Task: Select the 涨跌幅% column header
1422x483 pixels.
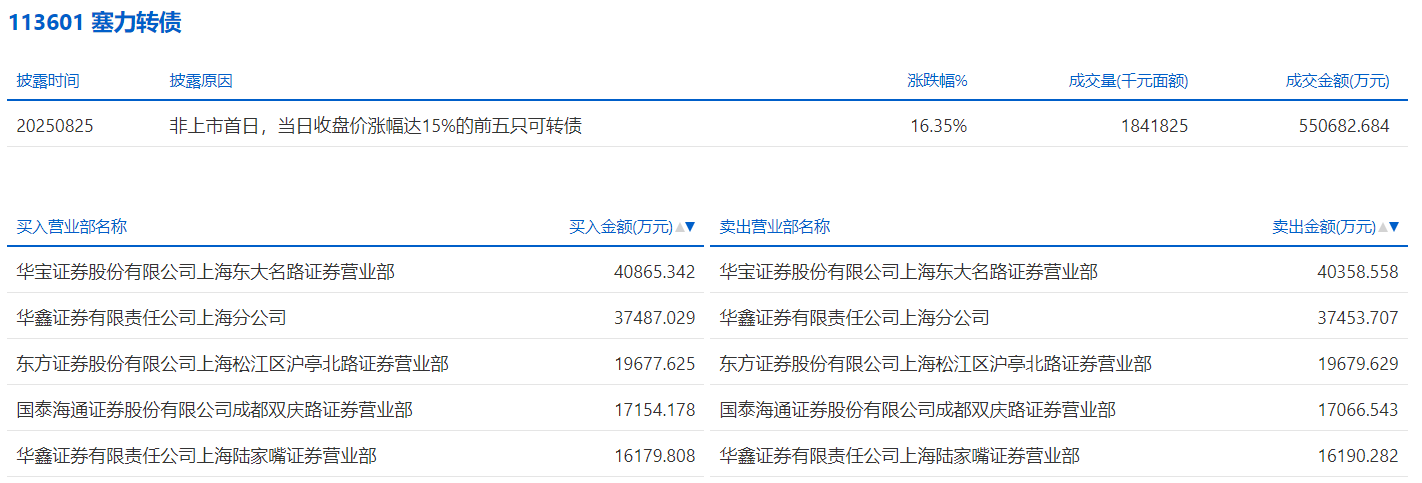Action: [x=937, y=81]
